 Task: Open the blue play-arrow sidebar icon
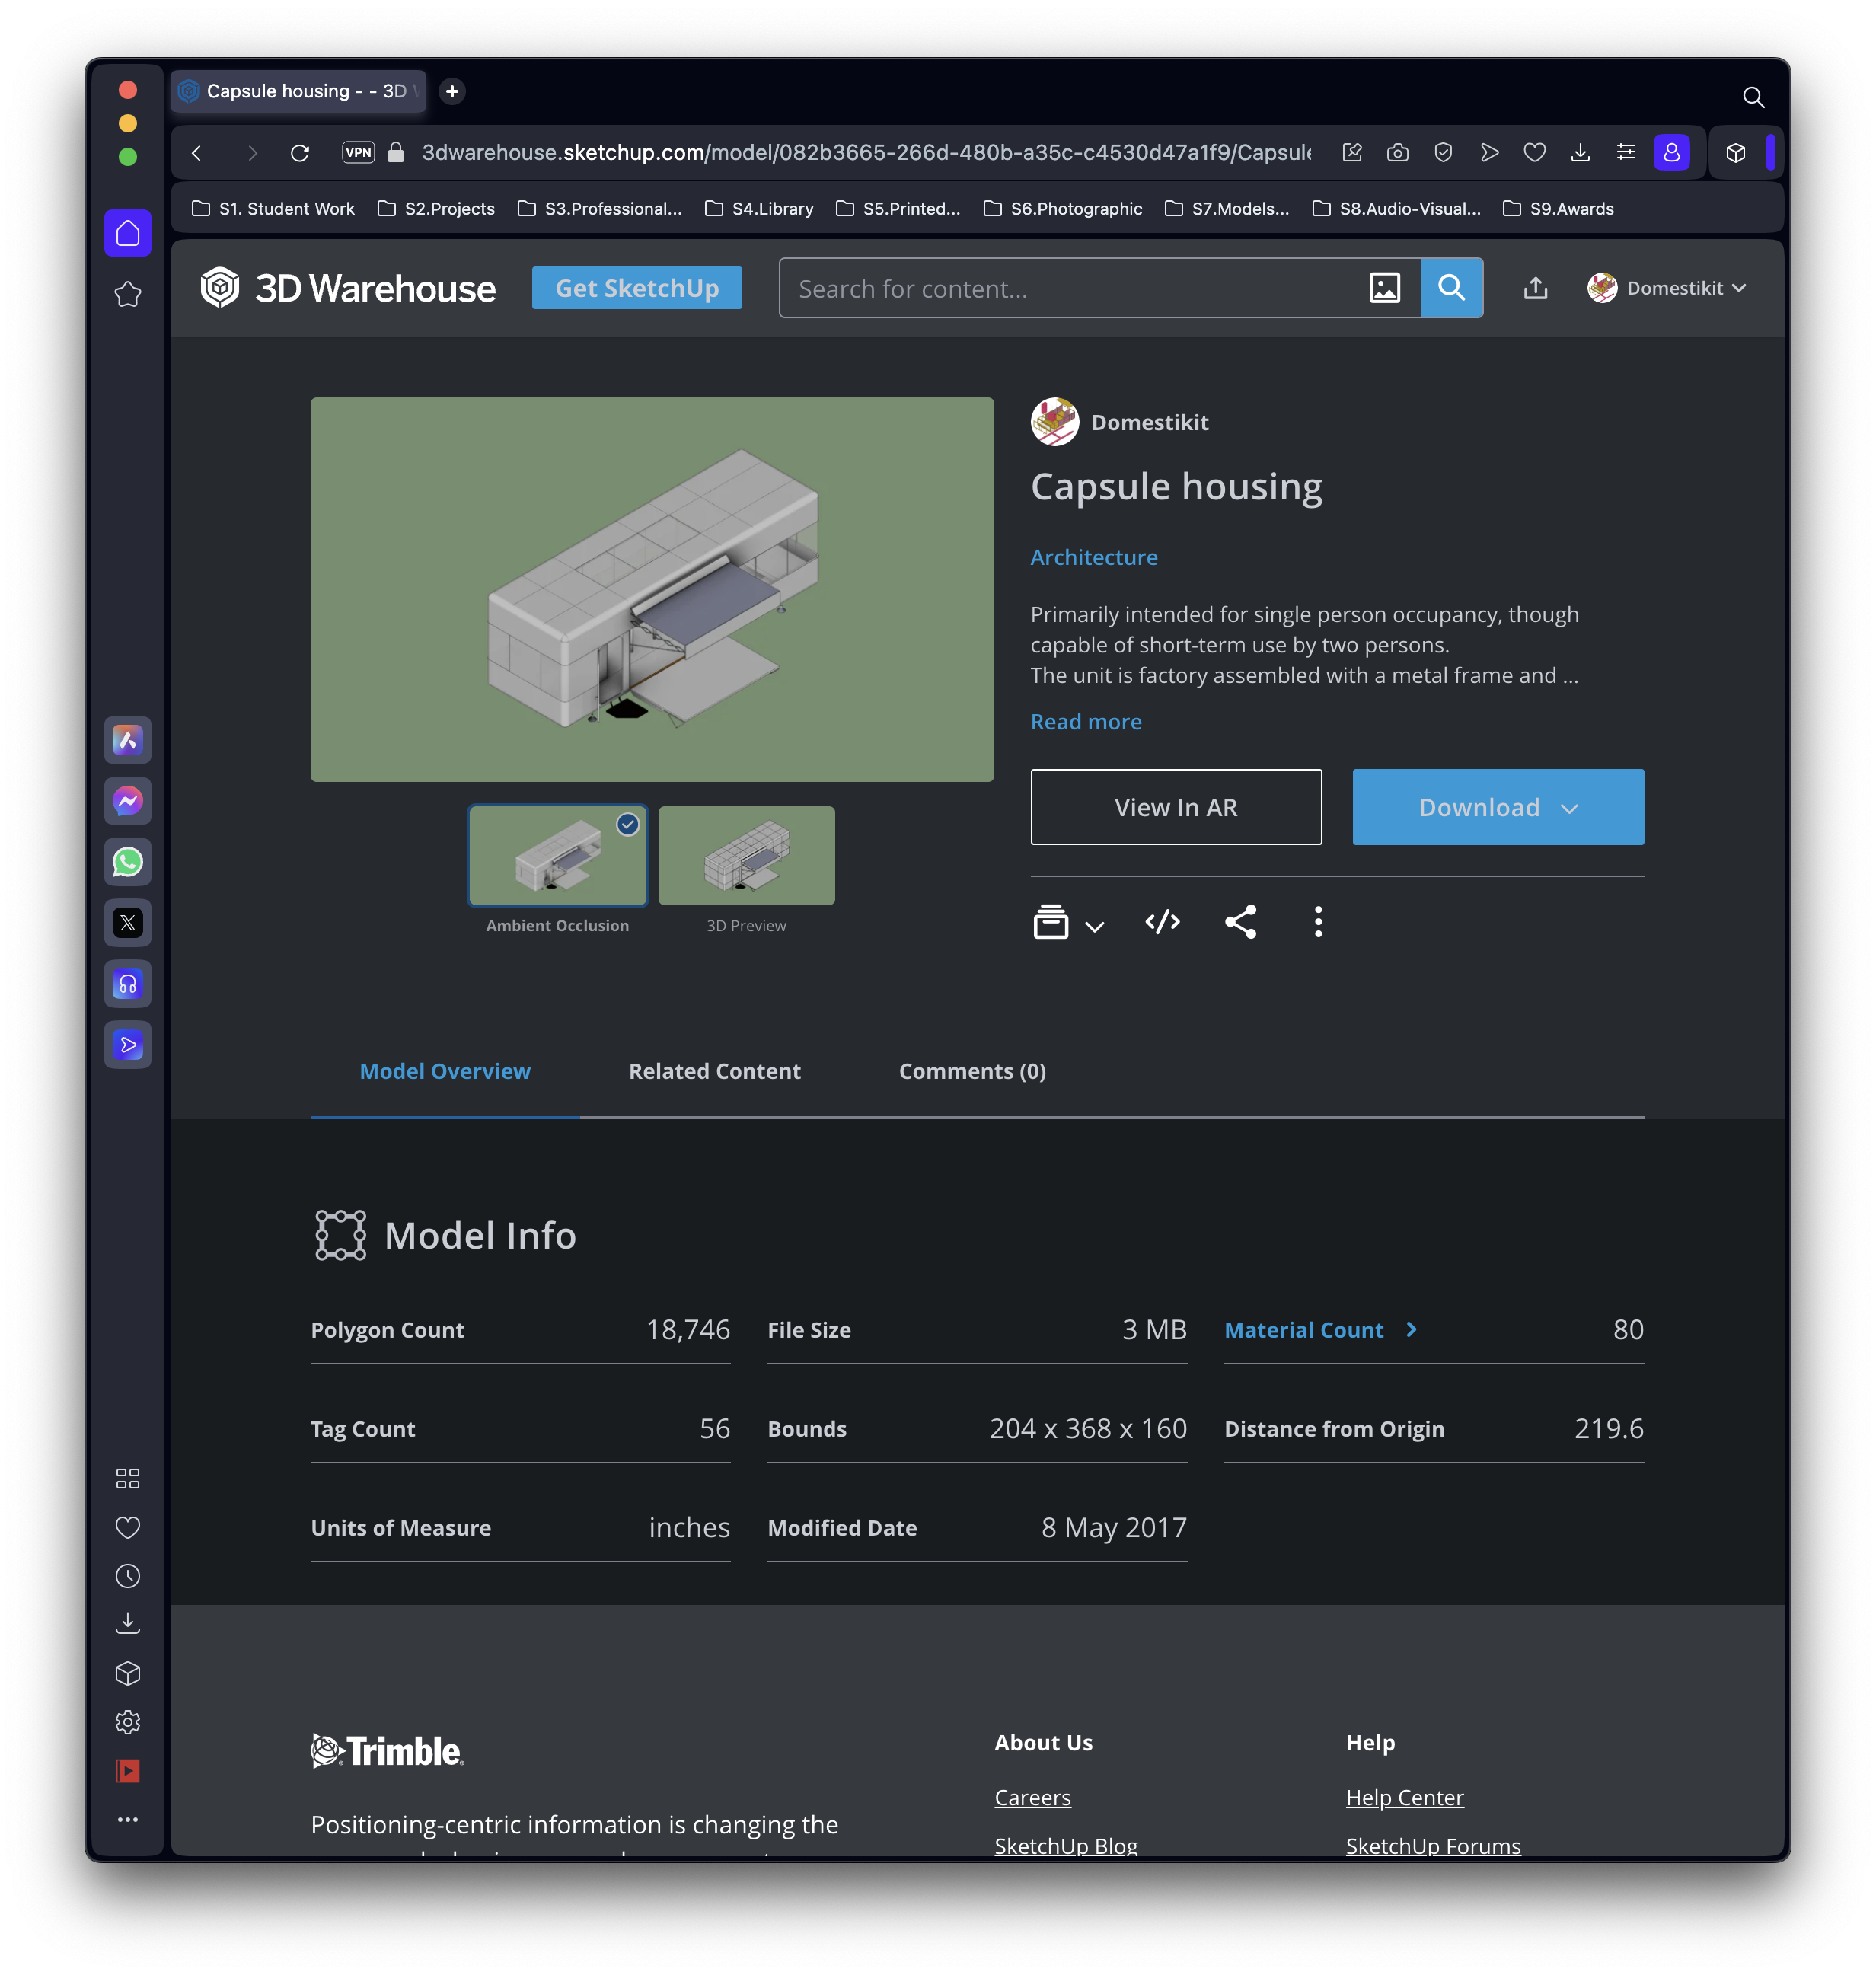pos(128,1045)
